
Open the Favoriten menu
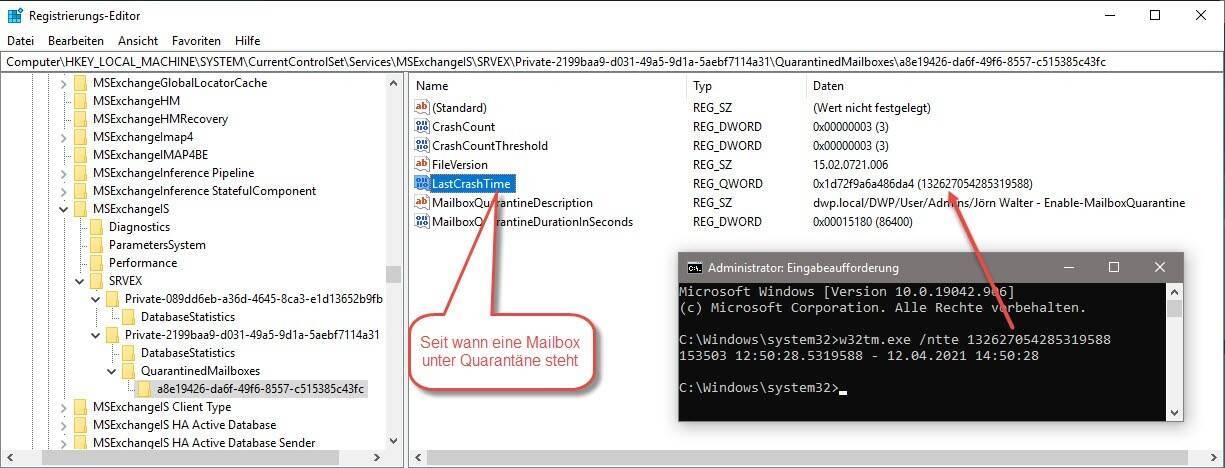coord(196,41)
